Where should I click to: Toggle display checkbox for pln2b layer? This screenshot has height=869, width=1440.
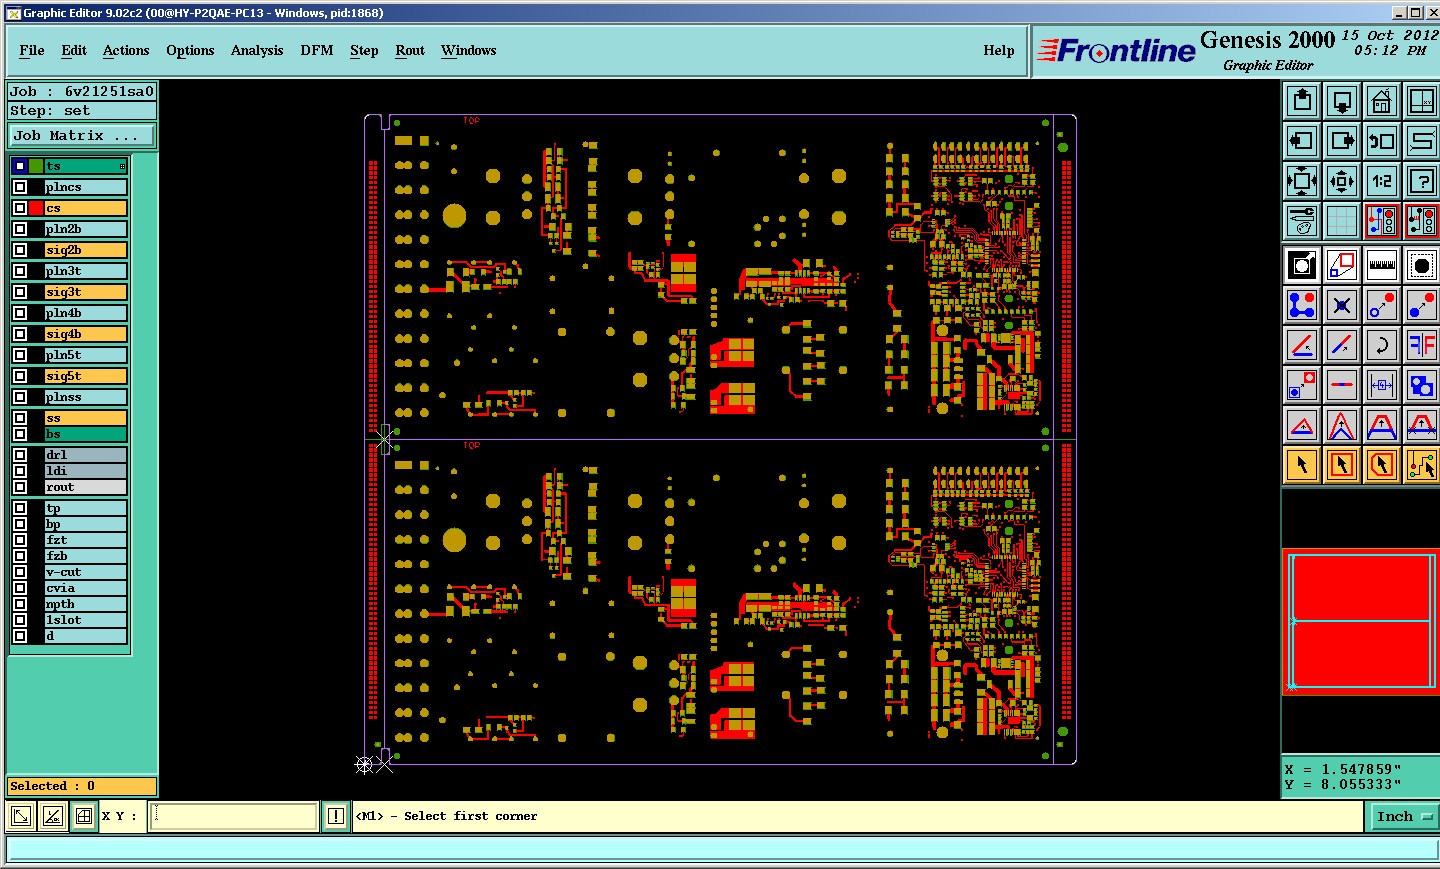20,229
